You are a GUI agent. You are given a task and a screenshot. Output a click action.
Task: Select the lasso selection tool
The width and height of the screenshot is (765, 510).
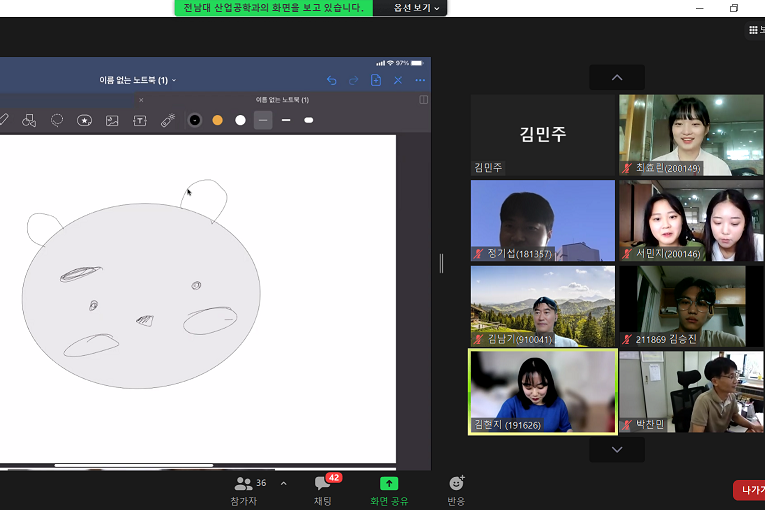pos(57,120)
